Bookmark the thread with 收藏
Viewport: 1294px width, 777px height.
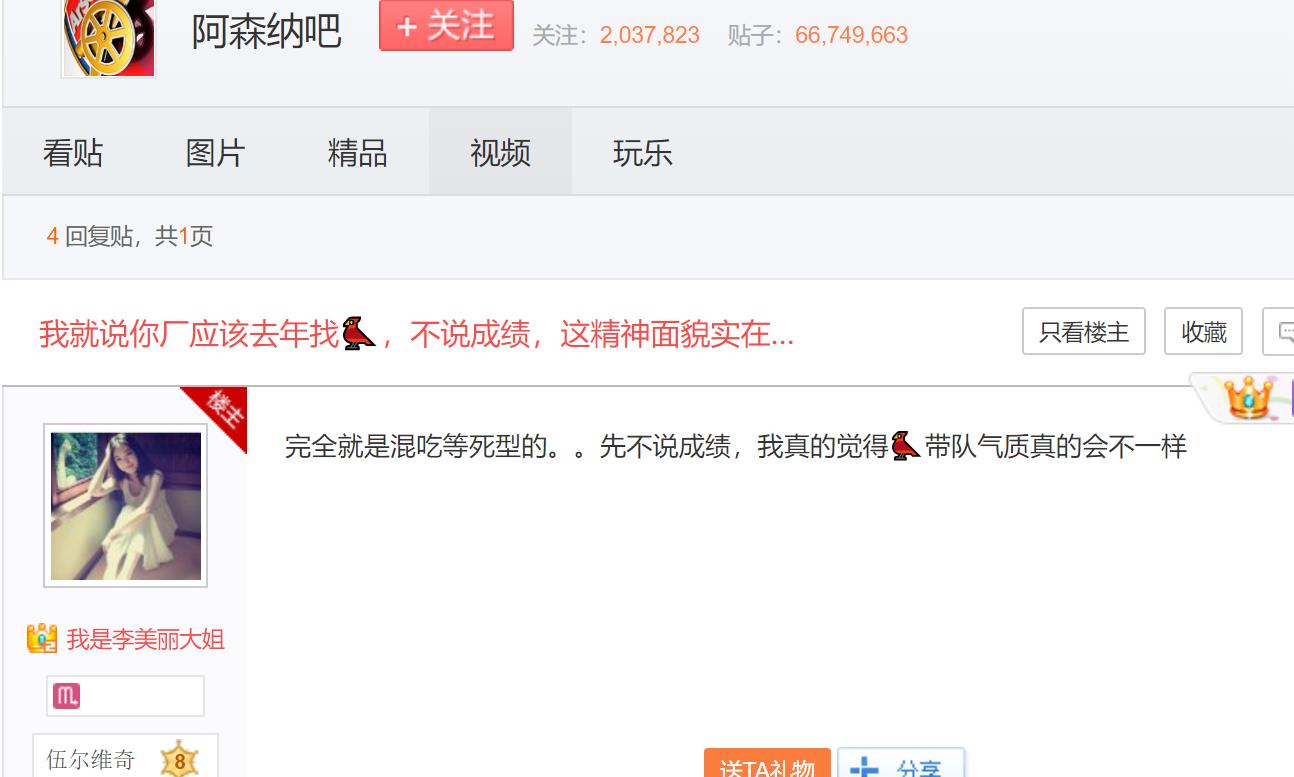pyautogui.click(x=1204, y=332)
